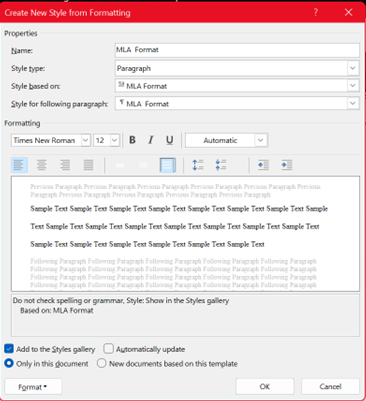The height and width of the screenshot is (401, 366).
Task: Set align right paragraph alignment
Action: pyautogui.click(x=65, y=165)
